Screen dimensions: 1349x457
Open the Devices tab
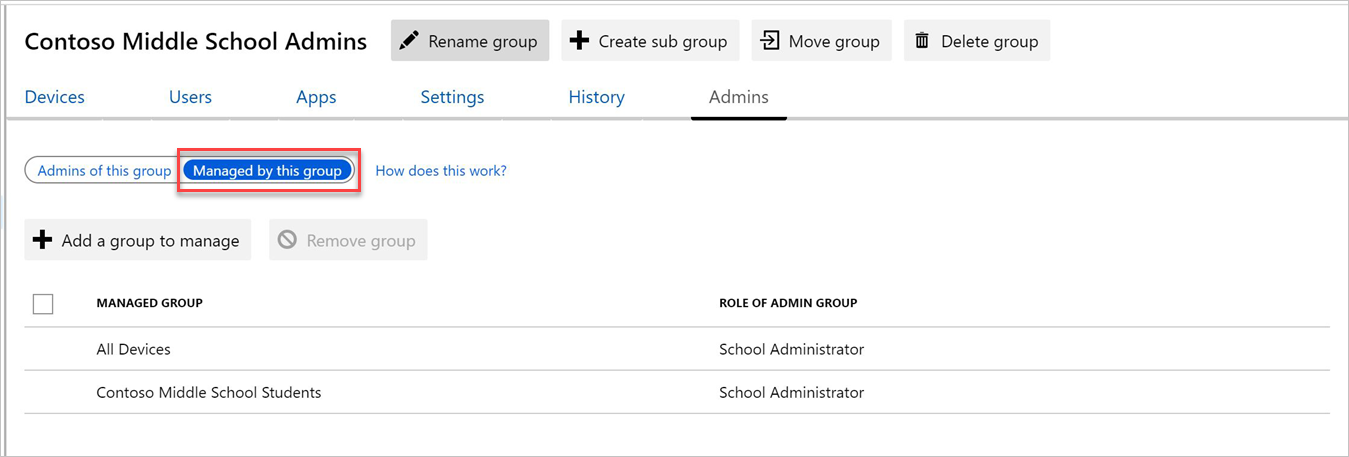55,97
